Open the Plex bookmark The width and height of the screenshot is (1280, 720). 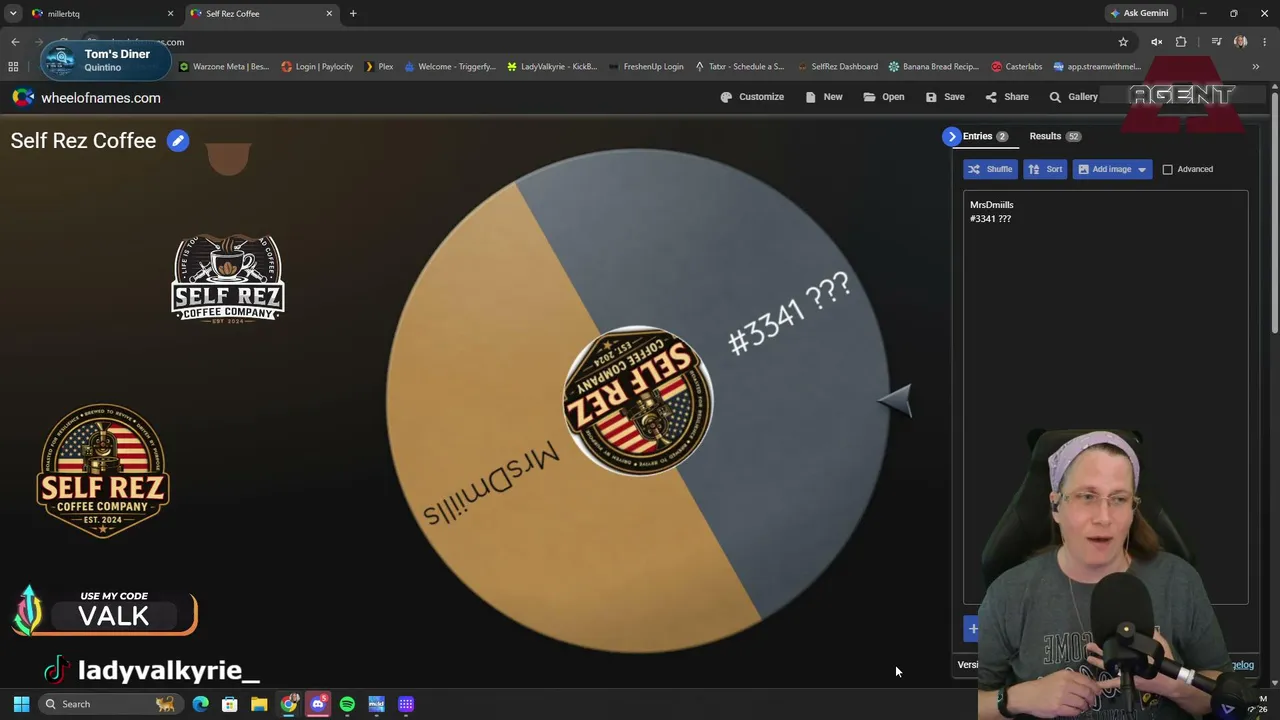click(379, 67)
